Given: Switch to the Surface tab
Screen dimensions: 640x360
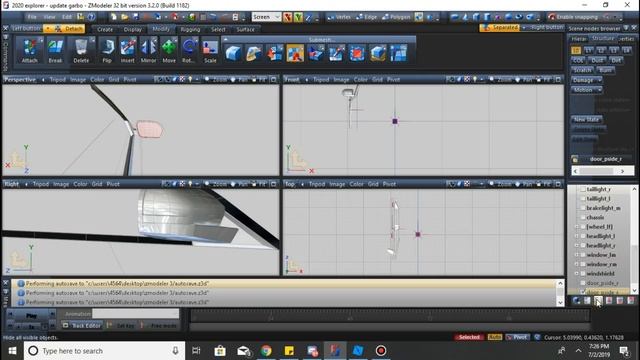Looking at the screenshot, I should (x=245, y=29).
